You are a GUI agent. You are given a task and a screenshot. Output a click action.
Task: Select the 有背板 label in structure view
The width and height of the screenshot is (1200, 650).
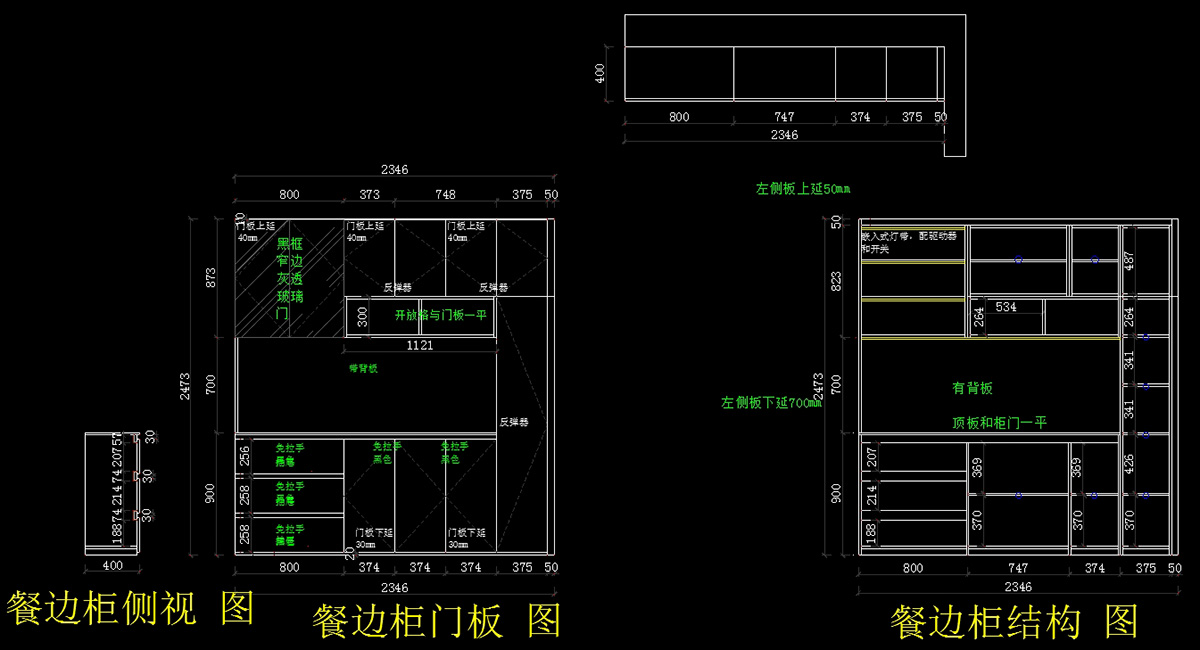tap(972, 387)
